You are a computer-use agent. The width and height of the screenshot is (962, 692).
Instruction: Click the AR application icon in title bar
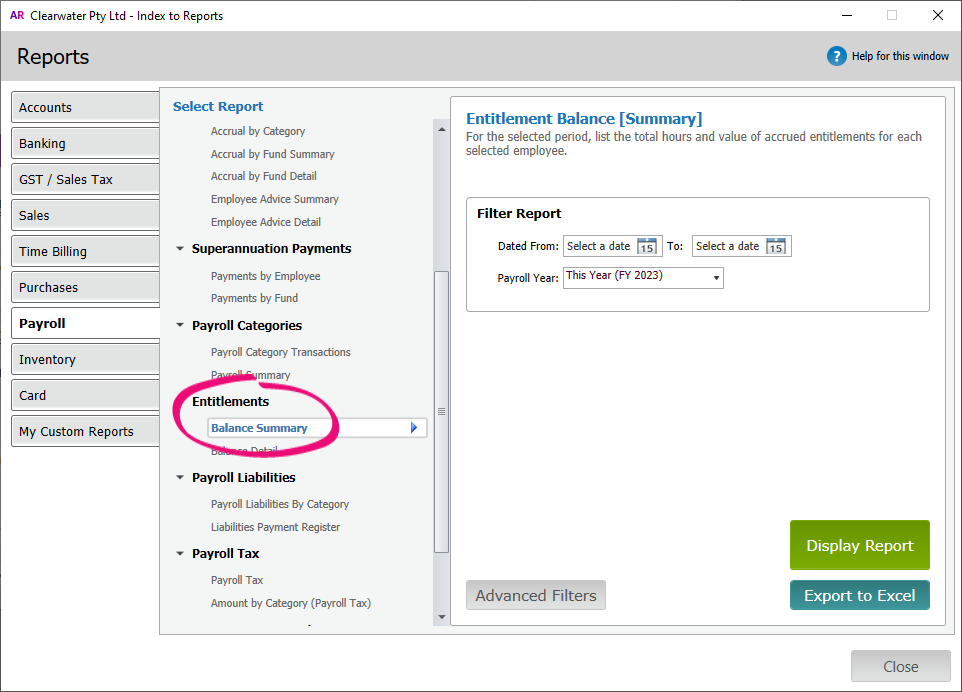(x=17, y=15)
